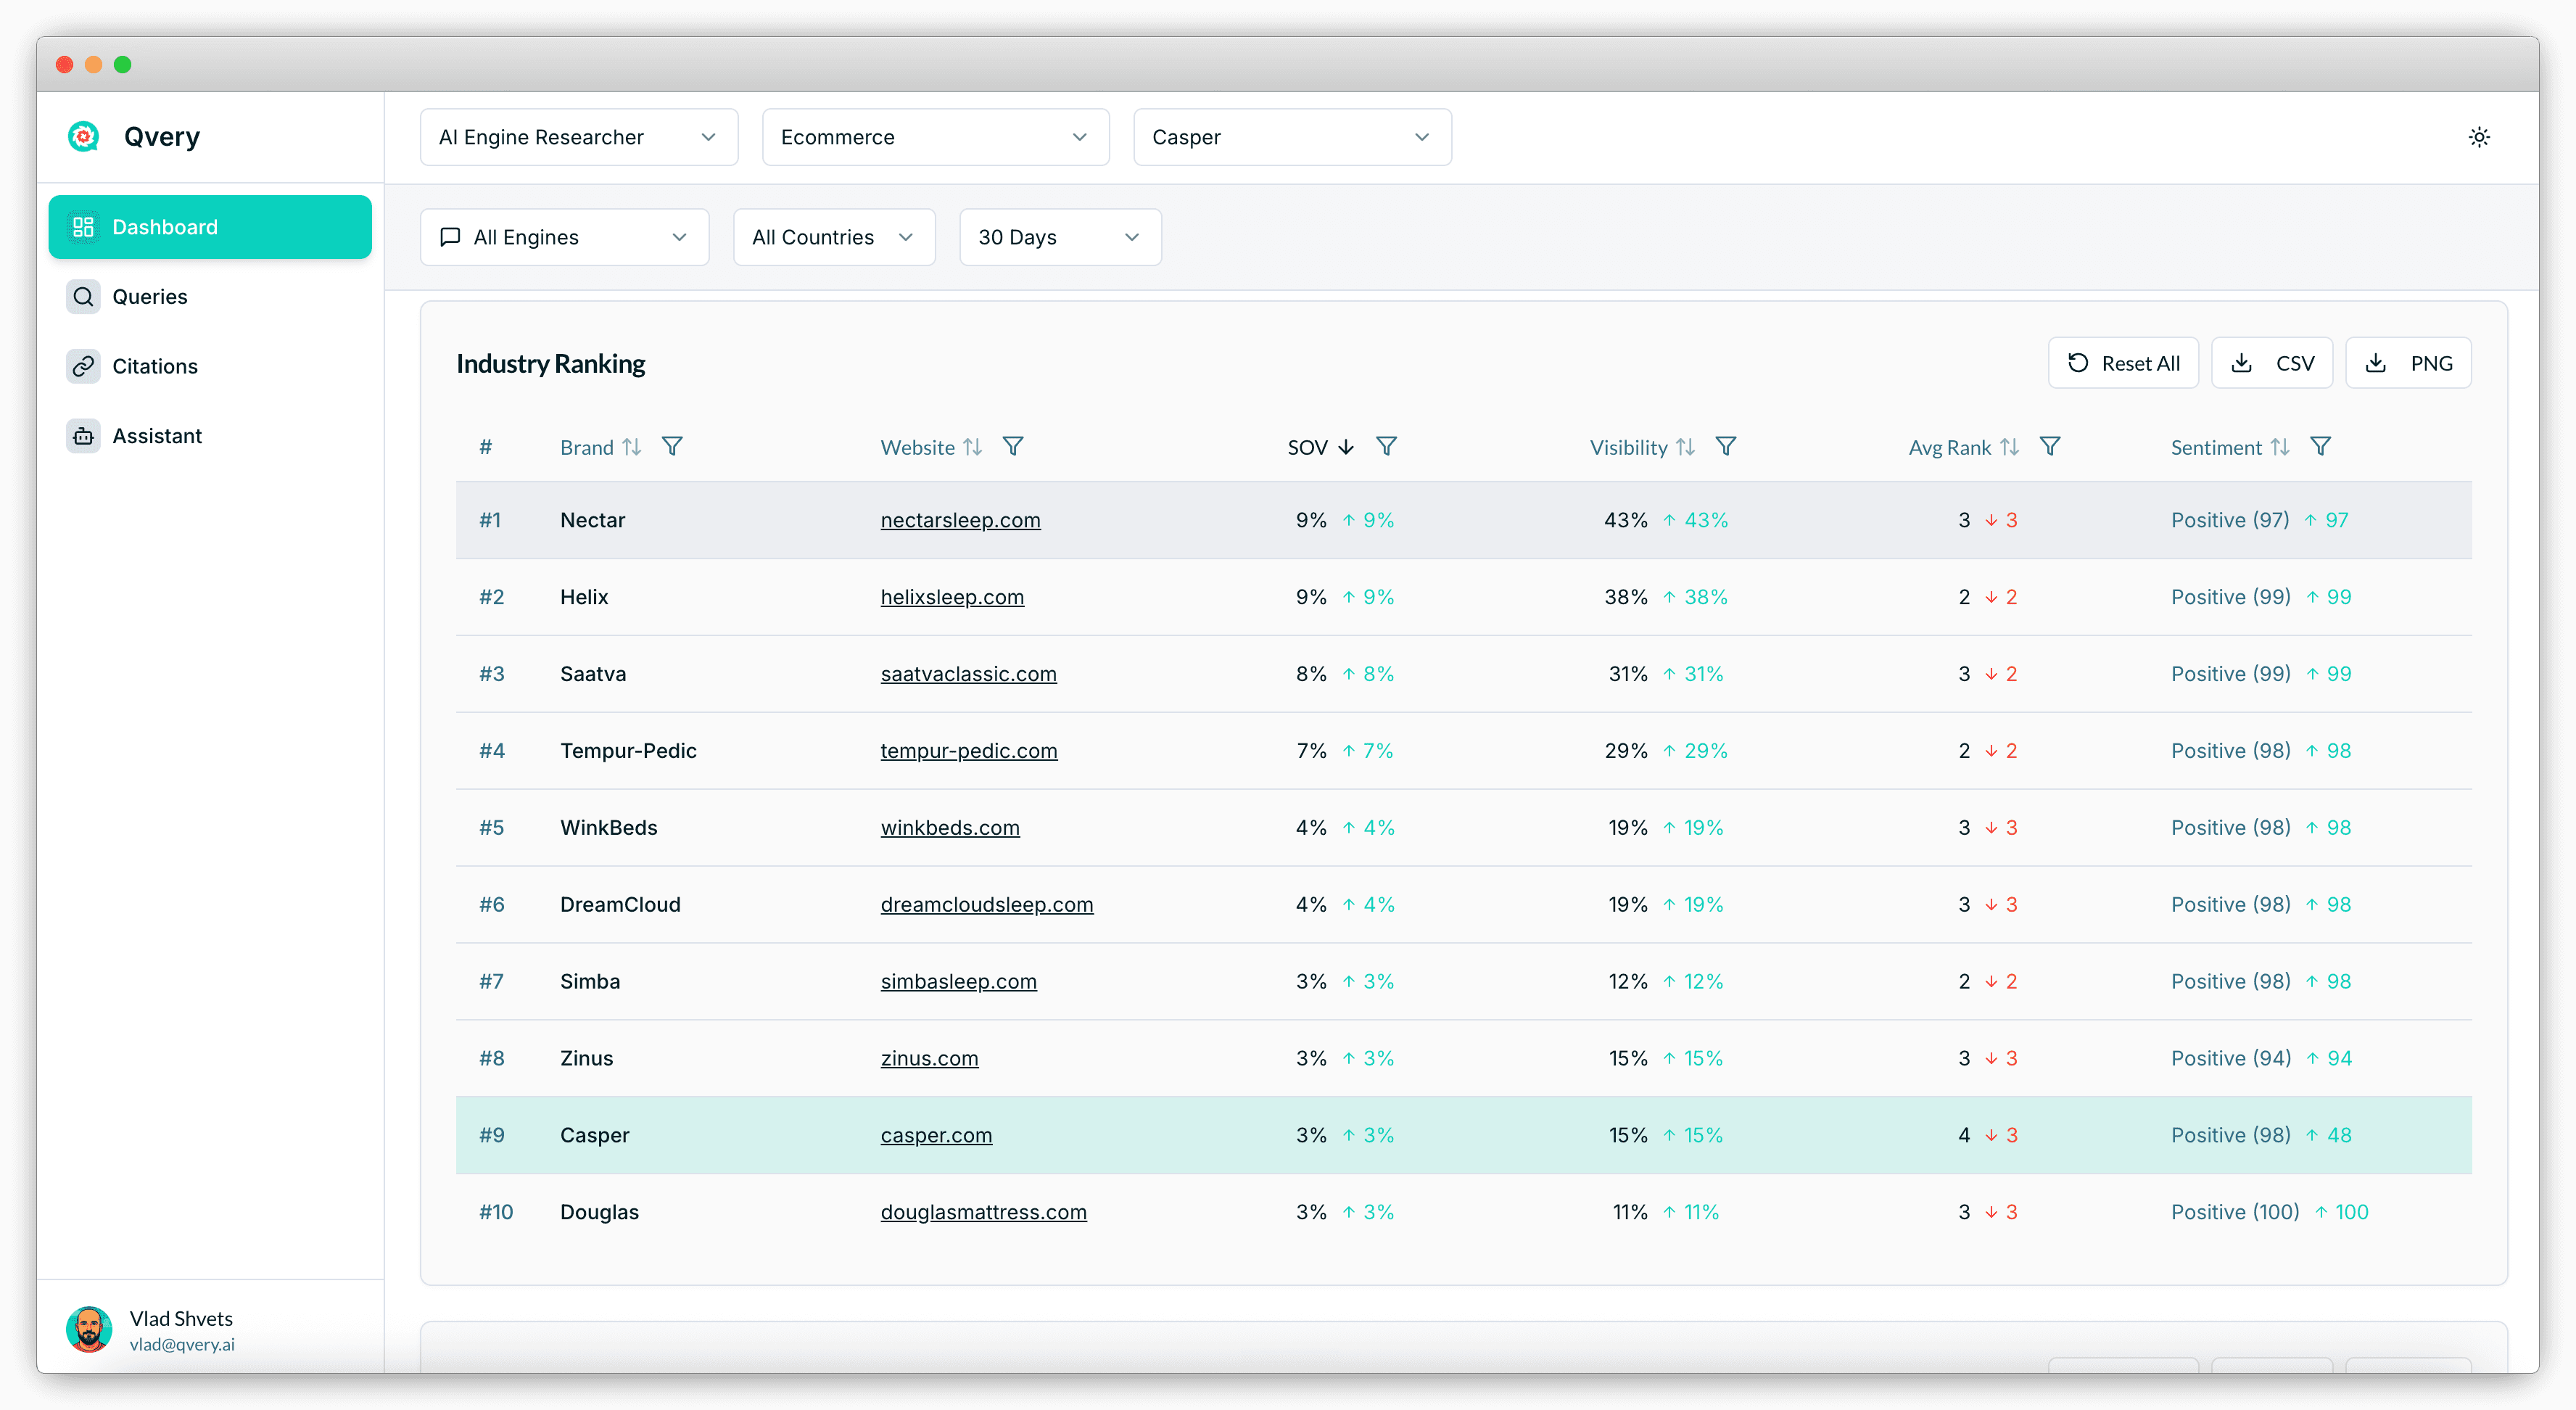Click the Assistant robot icon in the sidebar

[84, 436]
